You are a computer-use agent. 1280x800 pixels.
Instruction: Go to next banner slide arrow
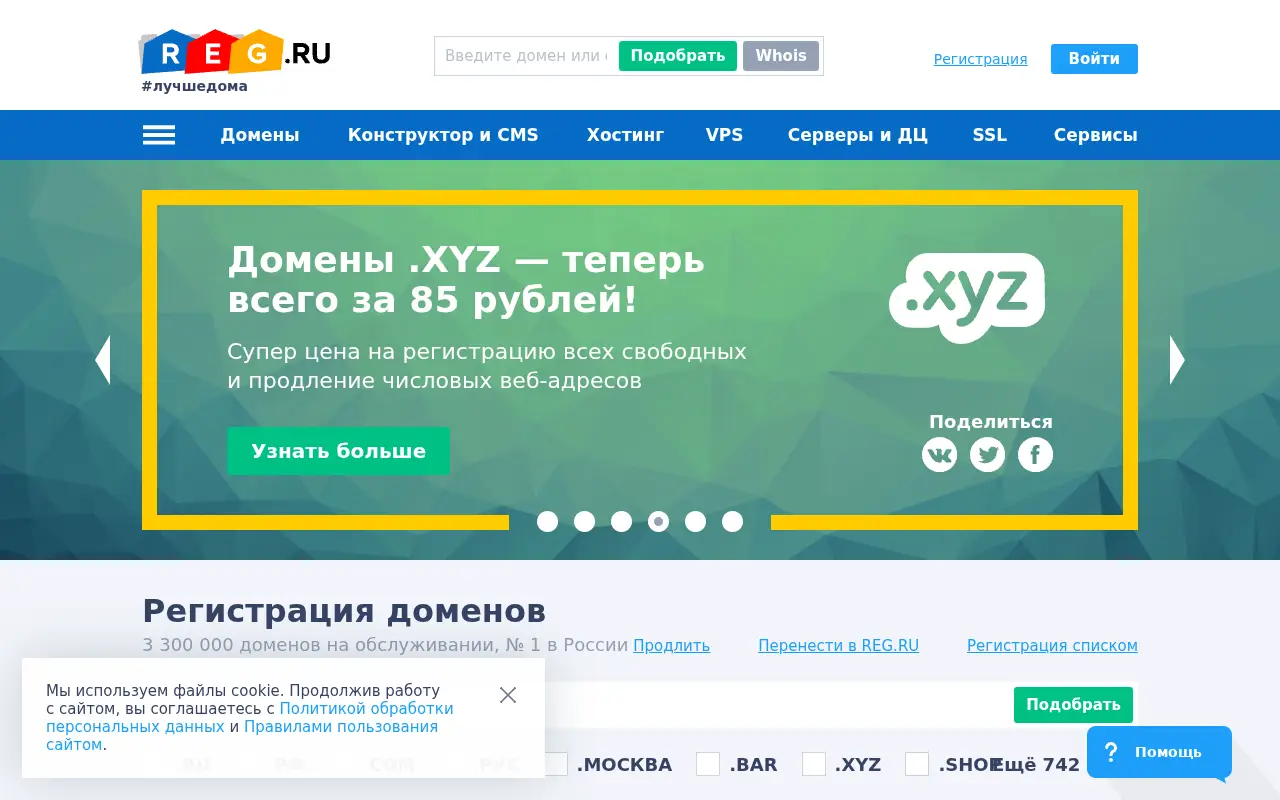tap(1177, 360)
